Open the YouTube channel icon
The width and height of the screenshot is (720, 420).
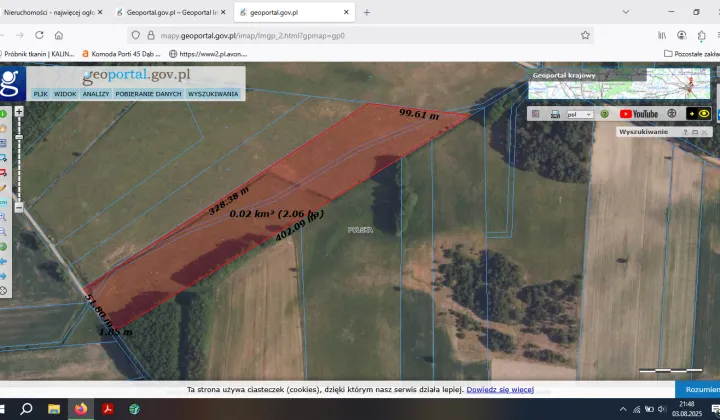(639, 114)
